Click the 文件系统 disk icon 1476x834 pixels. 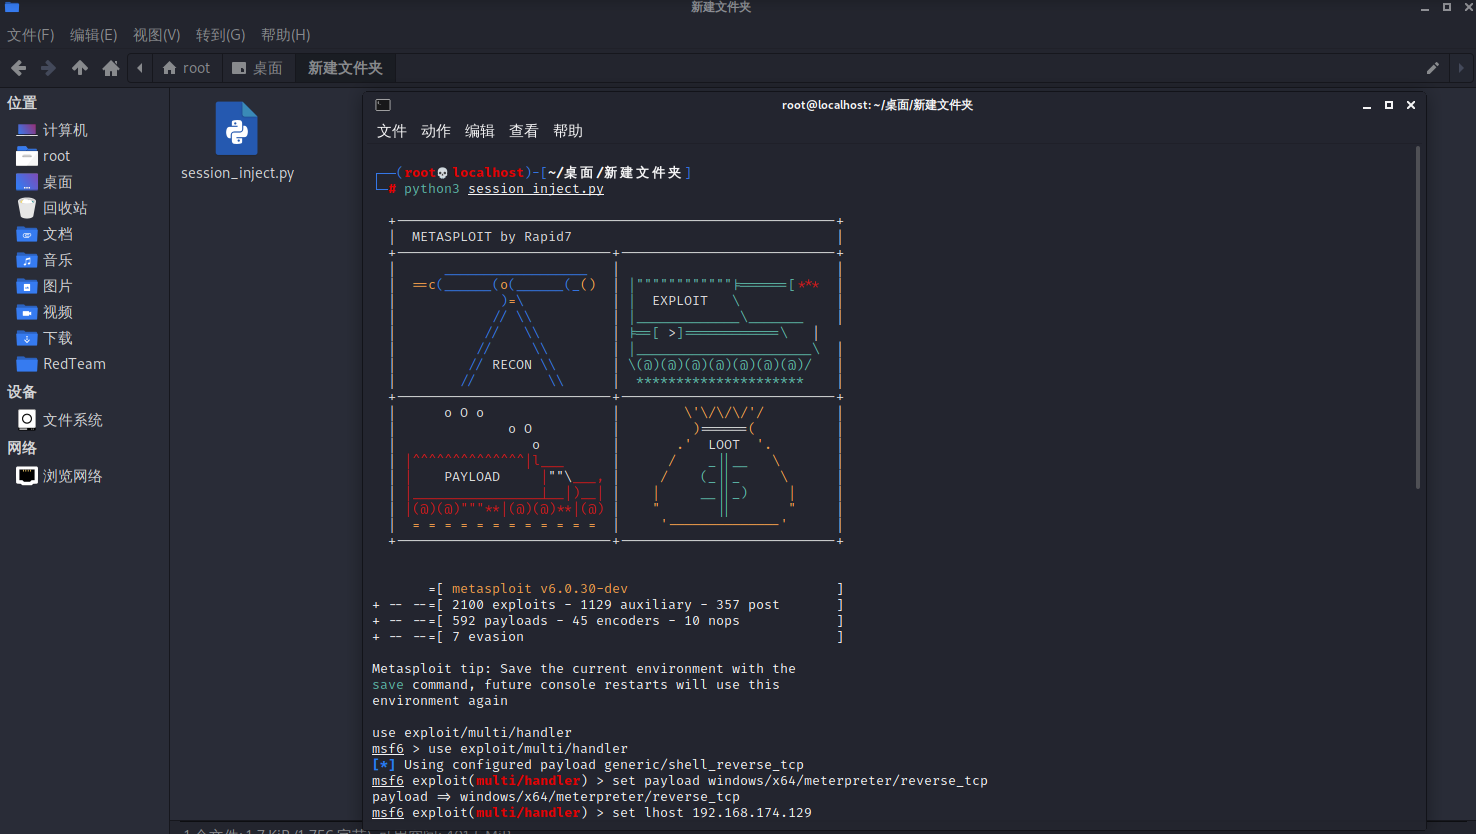tap(27, 420)
